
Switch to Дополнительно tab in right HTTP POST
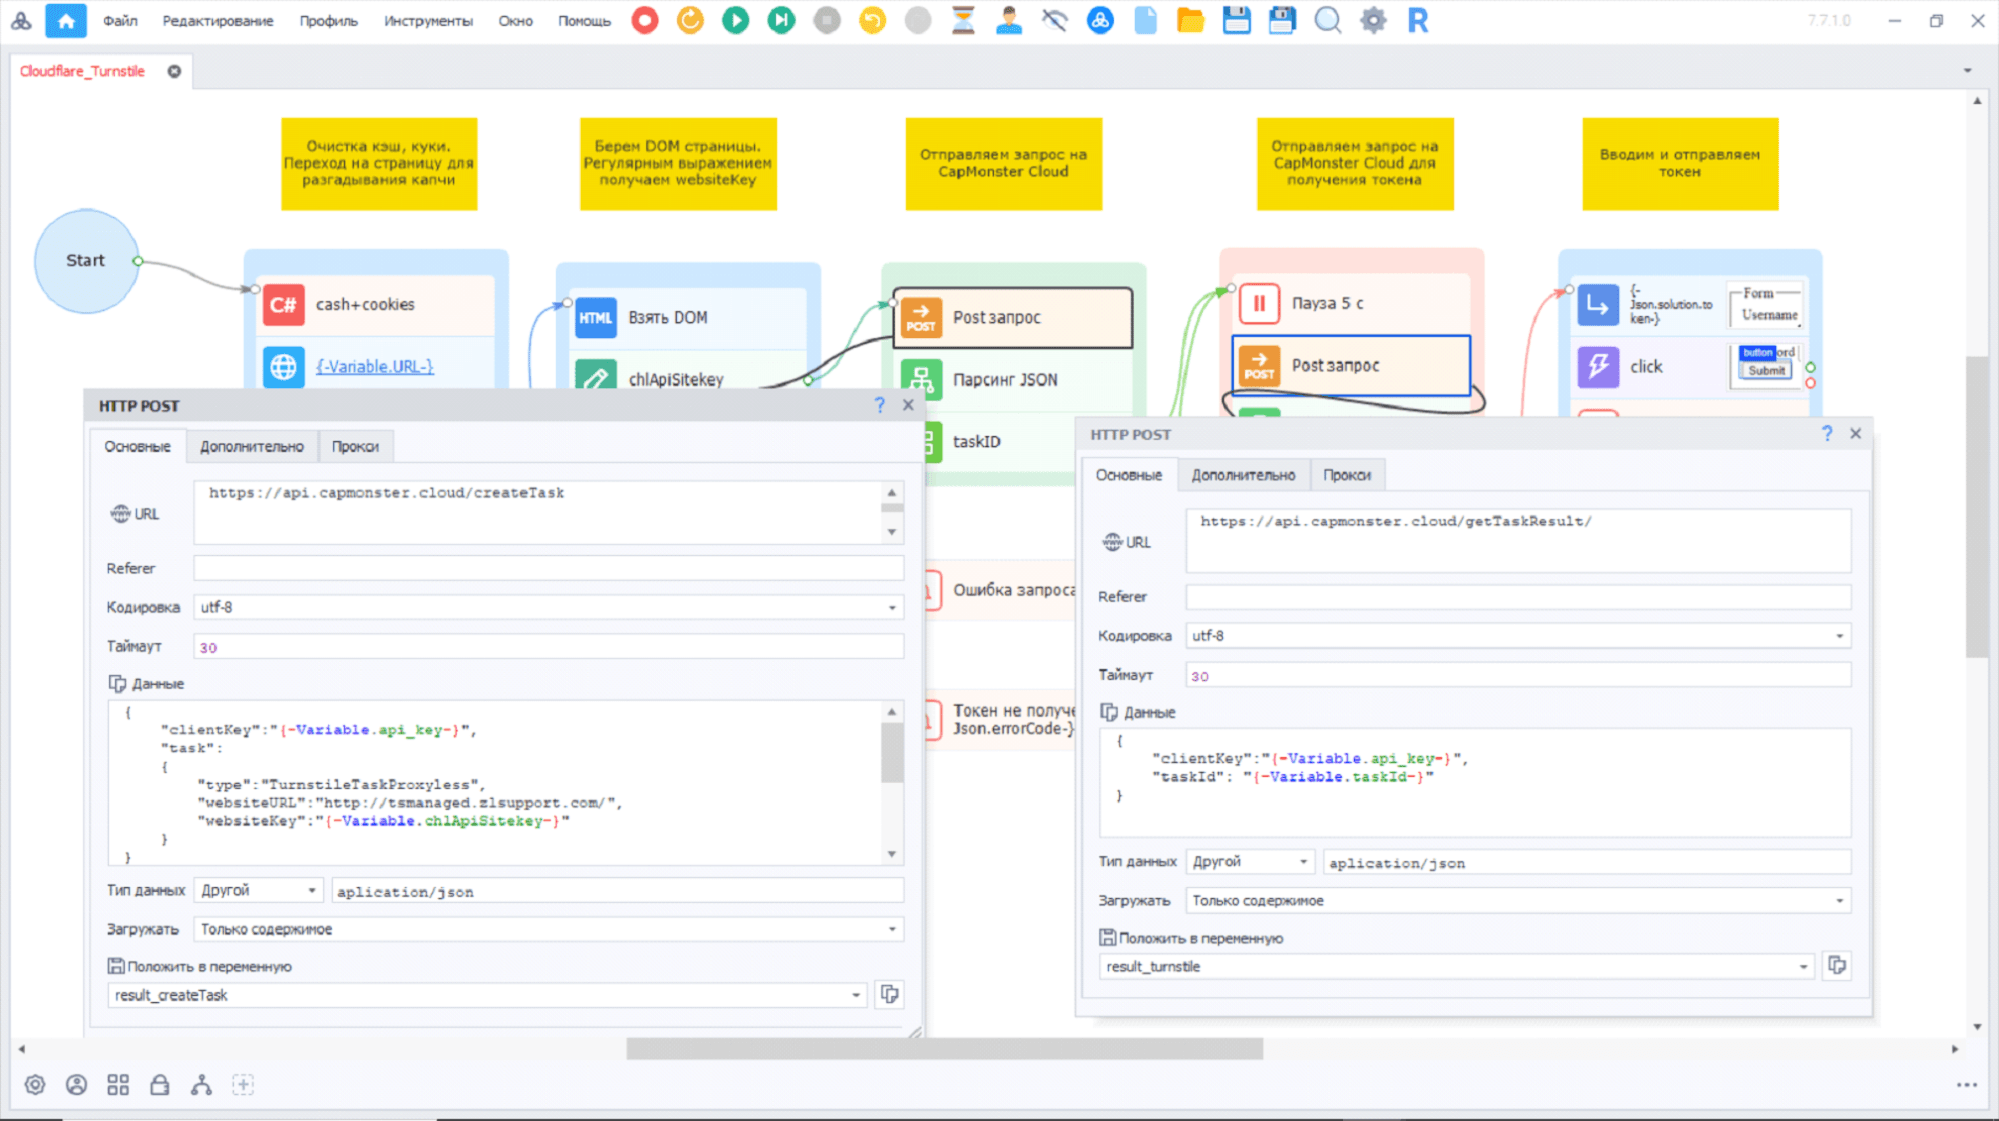[1243, 475]
